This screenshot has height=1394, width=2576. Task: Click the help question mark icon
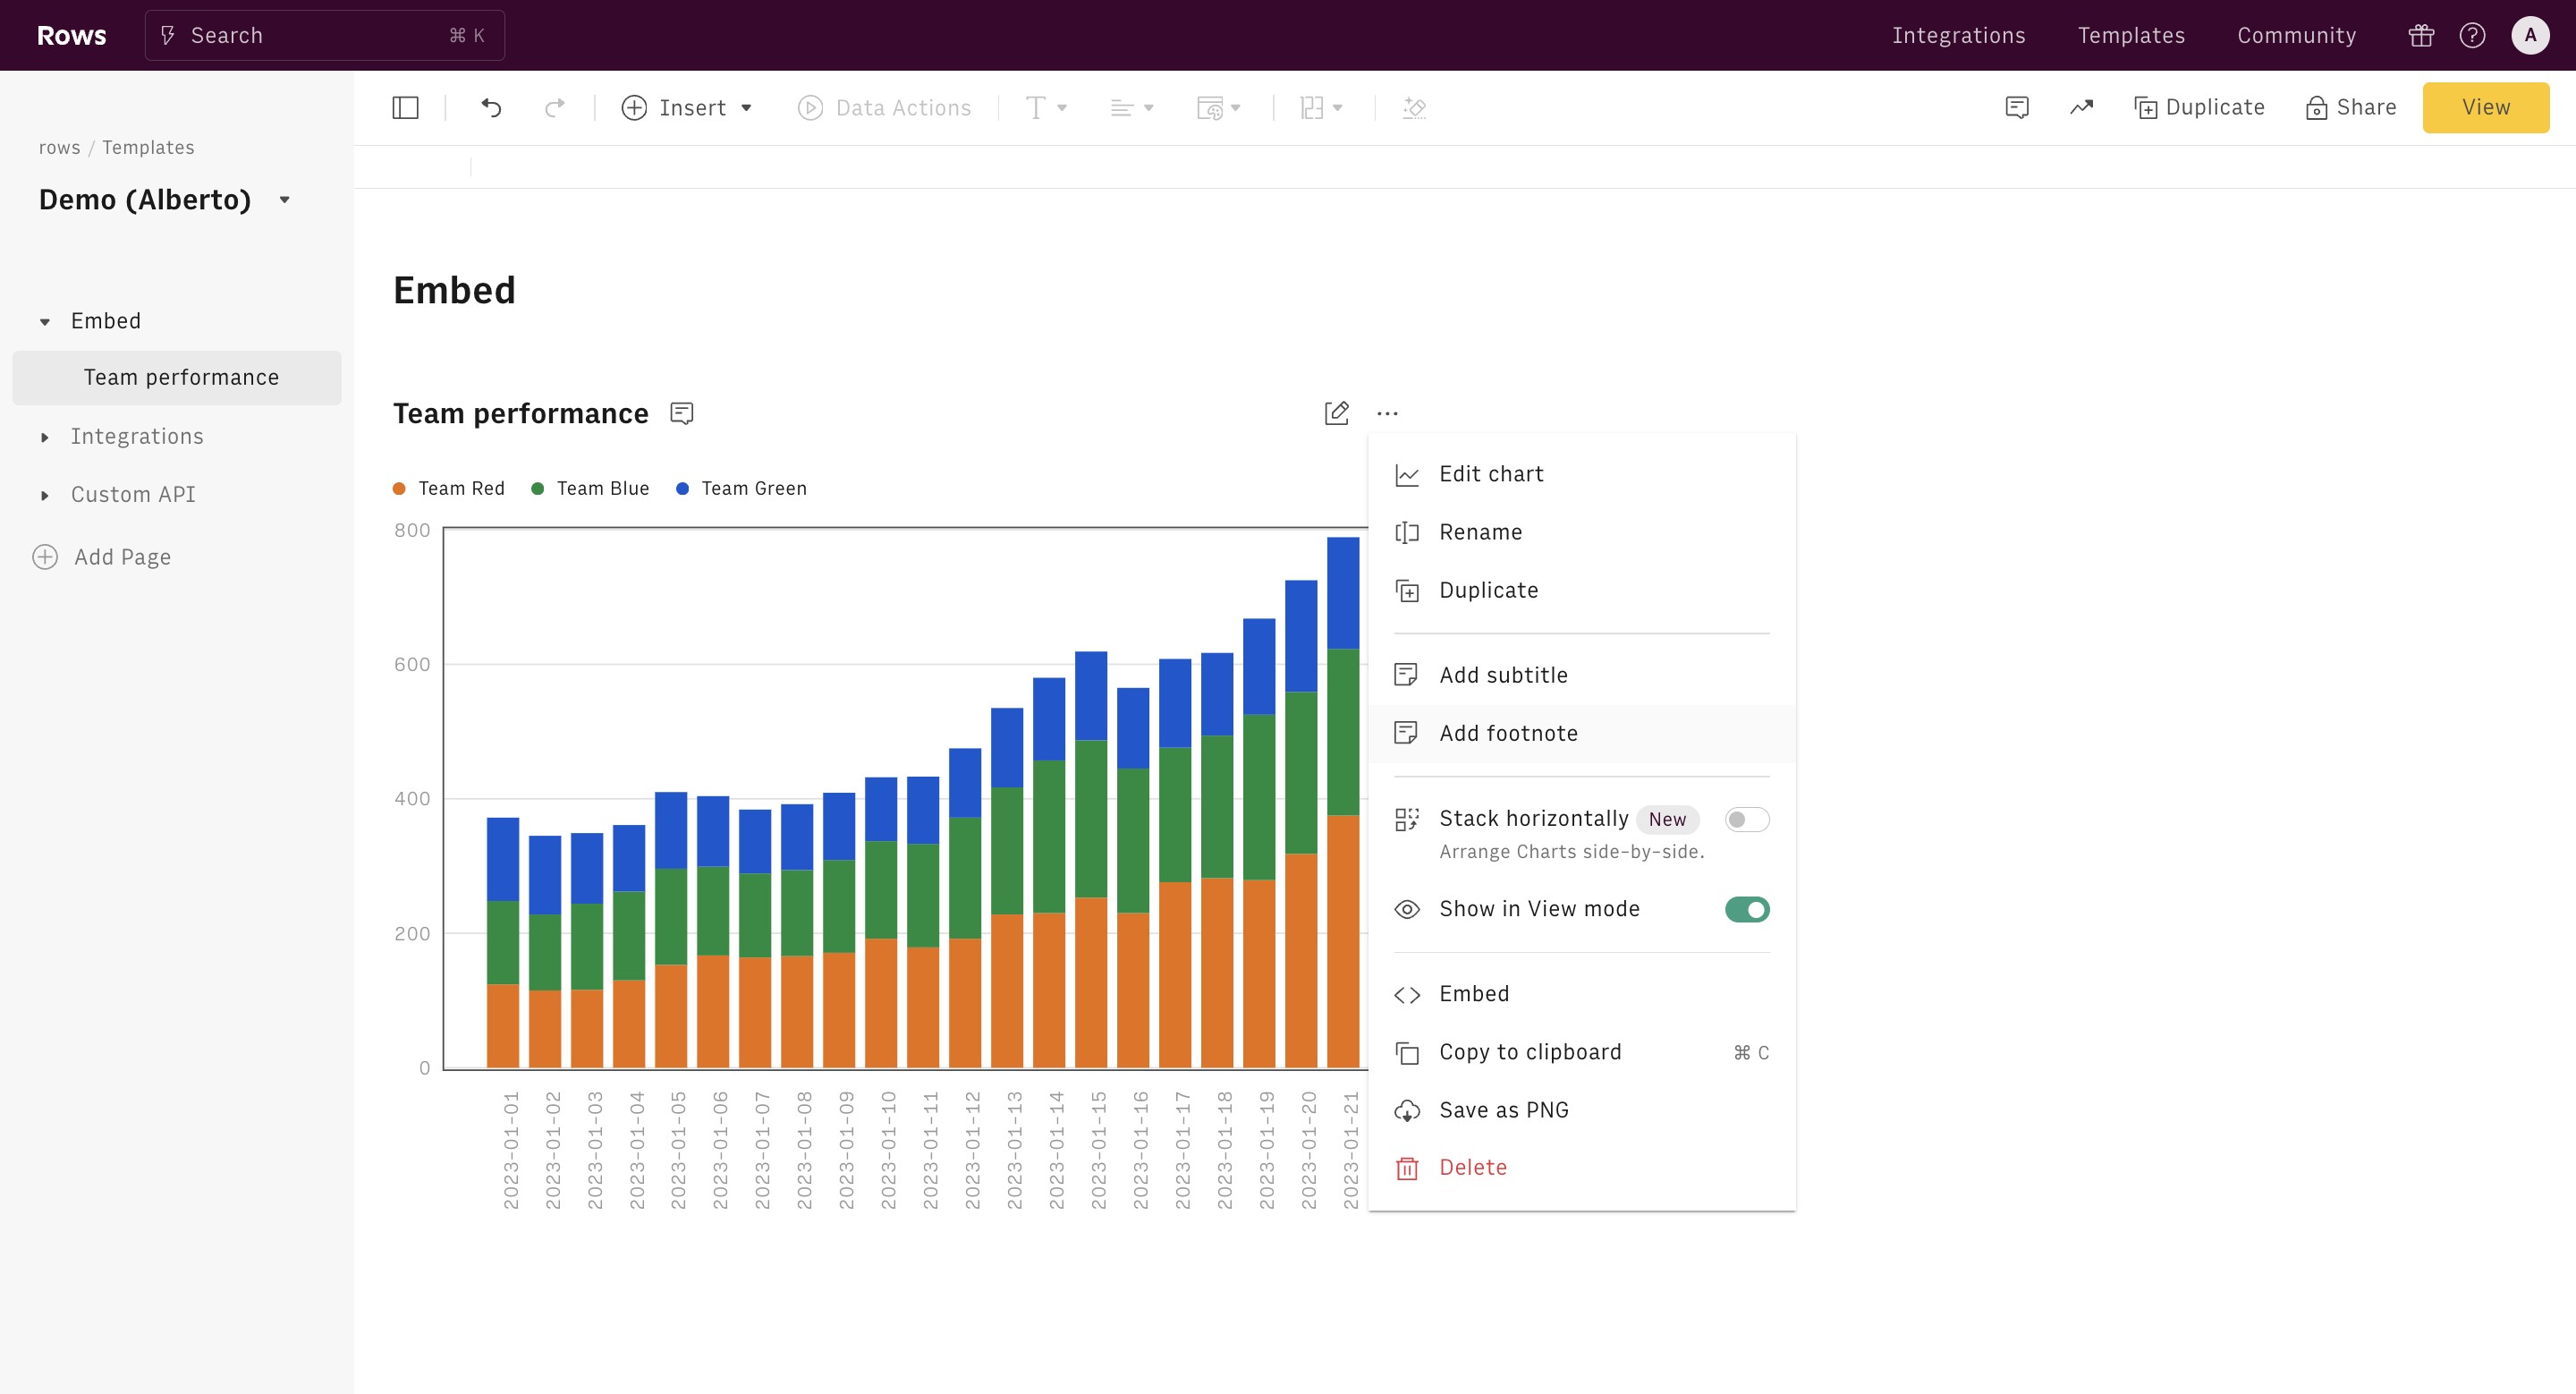point(2472,36)
